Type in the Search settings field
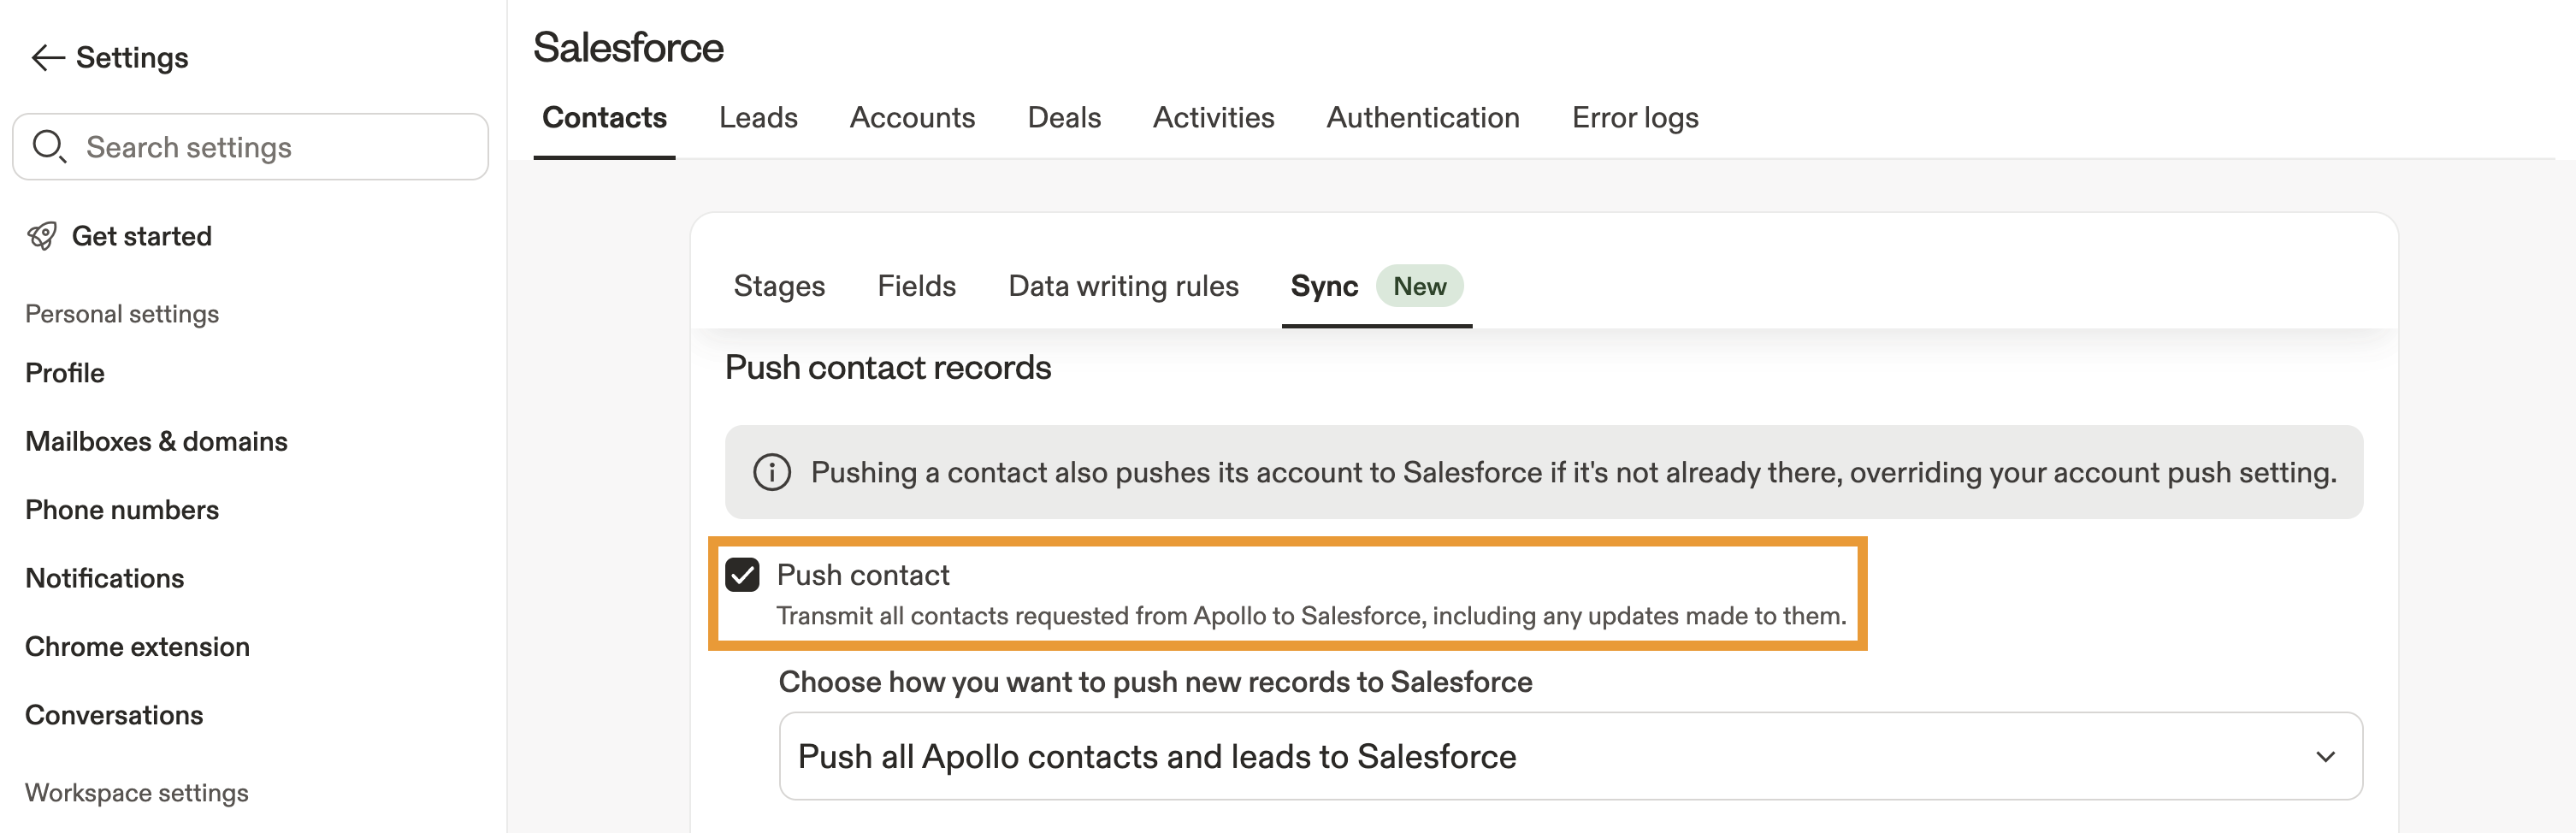2576x833 pixels. [270, 147]
